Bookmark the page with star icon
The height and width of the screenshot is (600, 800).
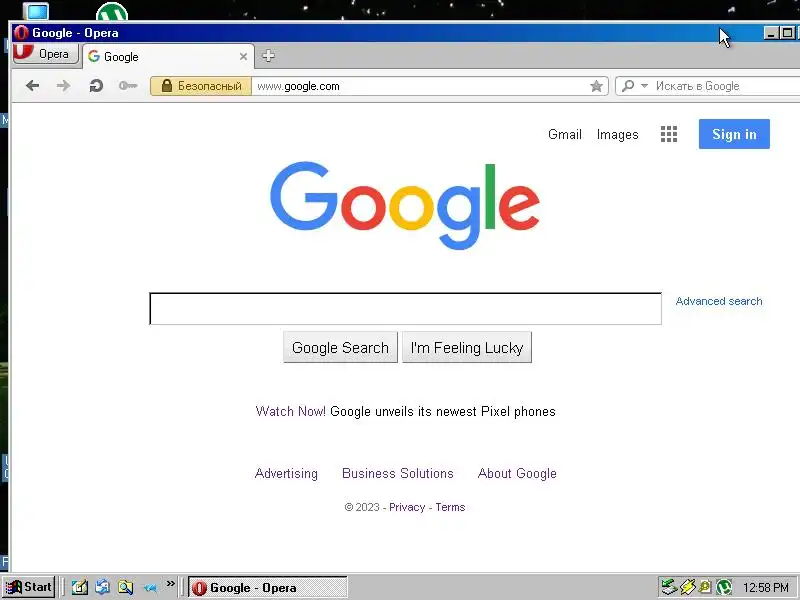596,86
